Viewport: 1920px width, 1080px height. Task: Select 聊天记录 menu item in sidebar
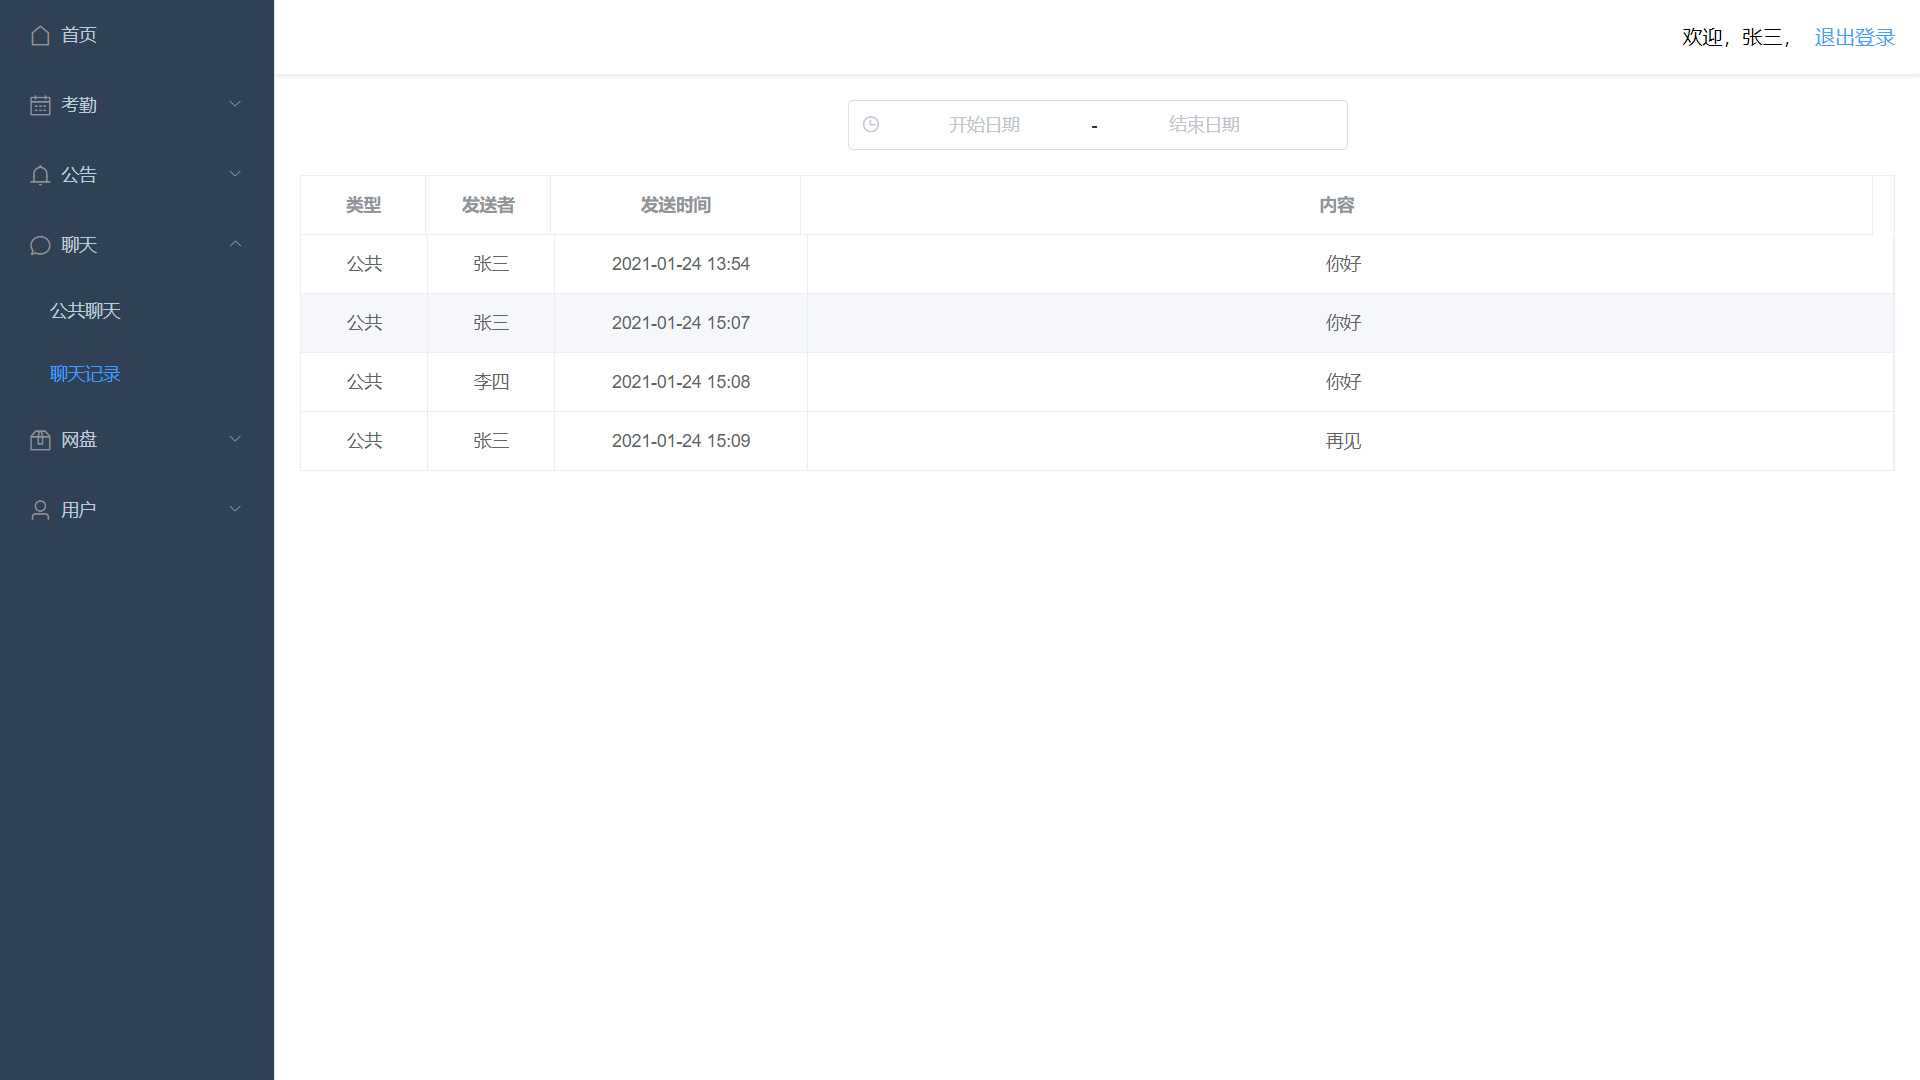(x=84, y=373)
